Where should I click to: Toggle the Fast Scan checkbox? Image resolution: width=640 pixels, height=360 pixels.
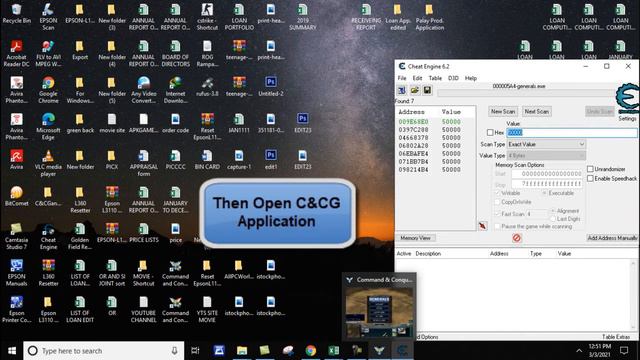click(497, 213)
